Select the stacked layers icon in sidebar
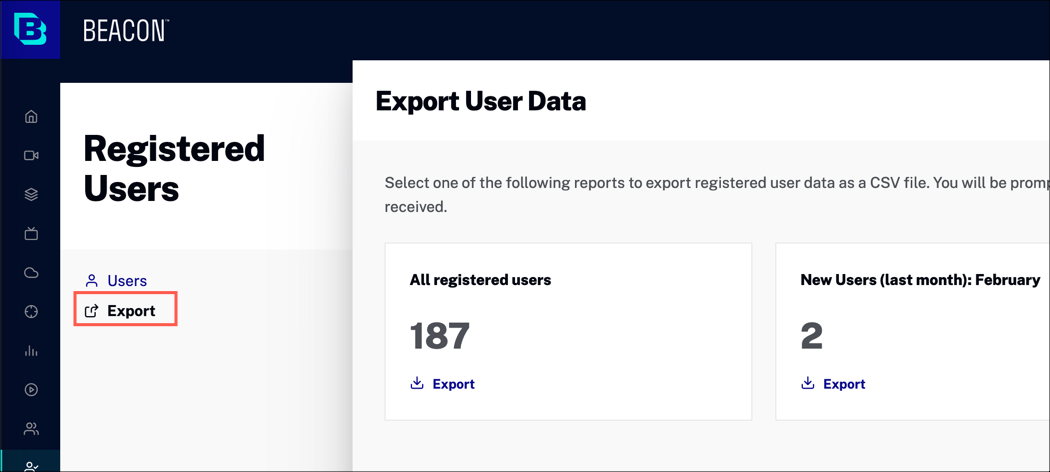Screen dimensions: 1050x472 coord(31,195)
